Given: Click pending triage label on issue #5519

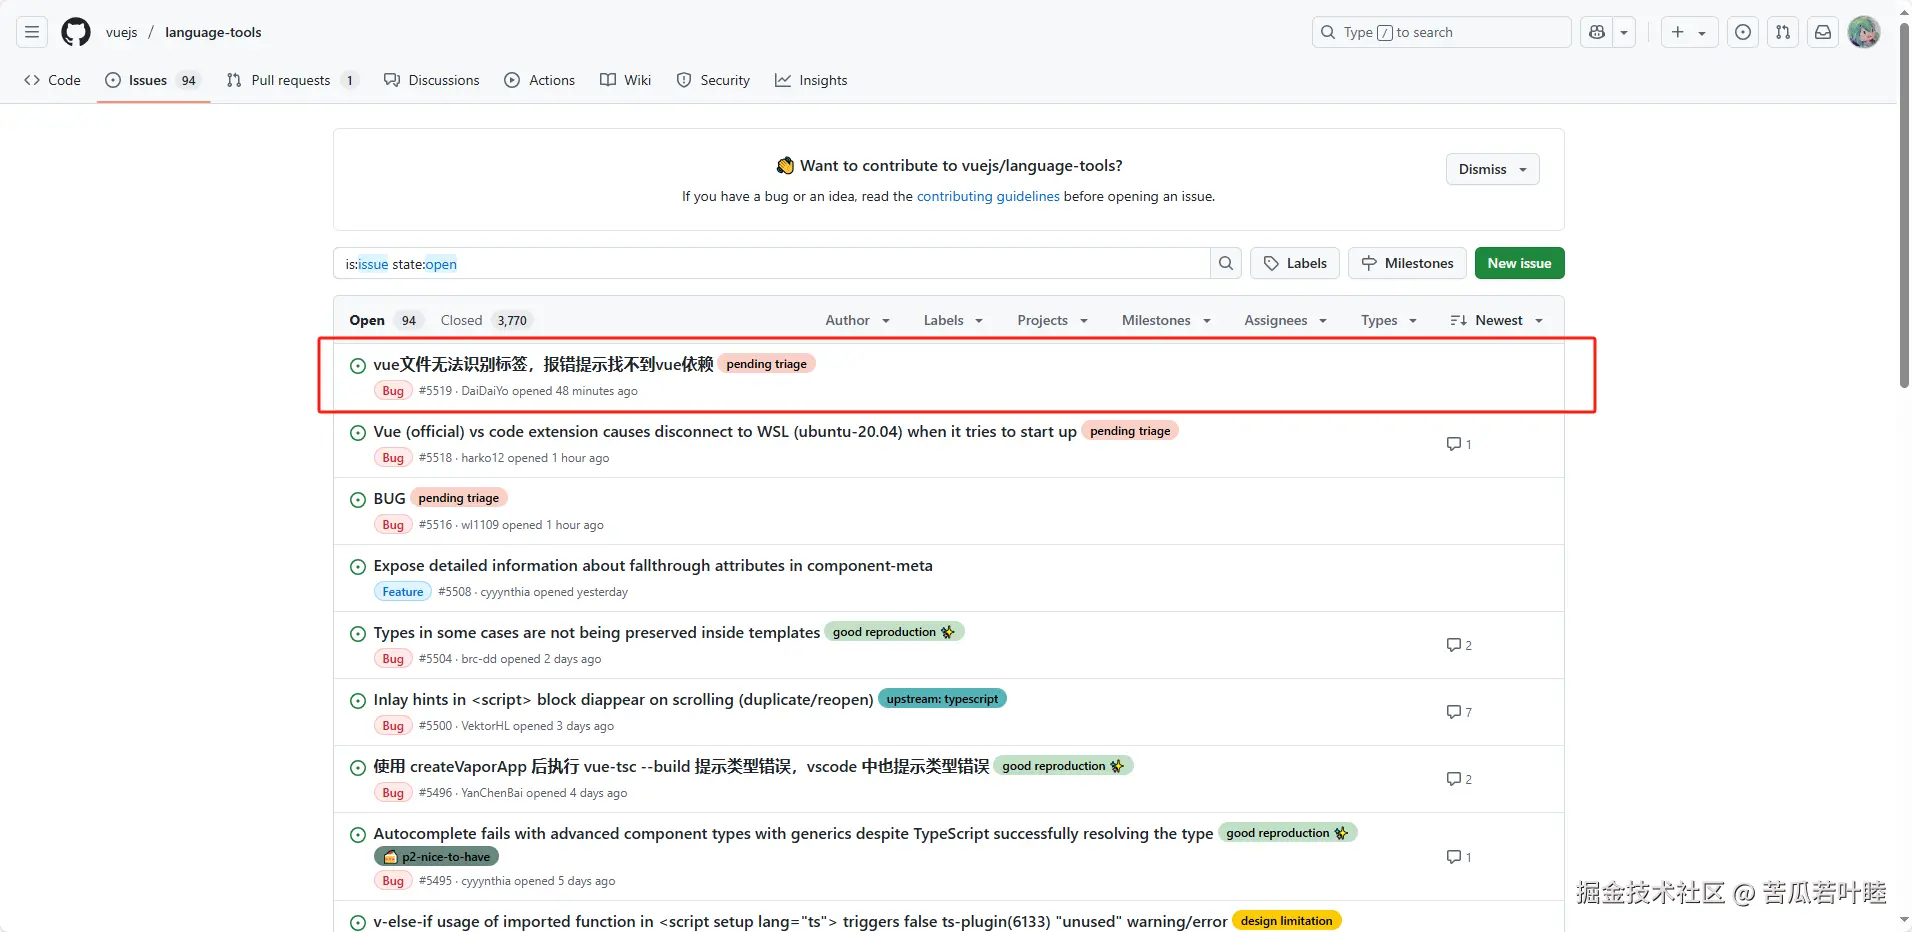Looking at the screenshot, I should point(766,364).
